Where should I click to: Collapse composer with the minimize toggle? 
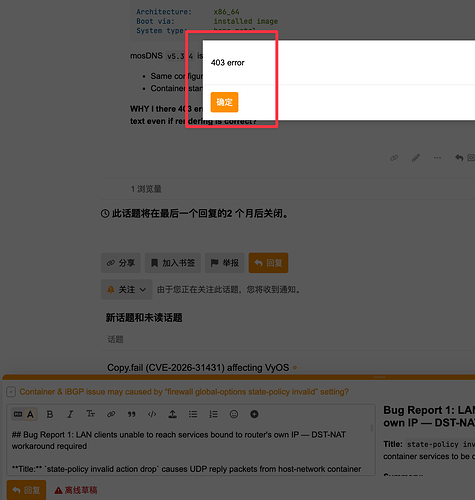tap(11, 392)
